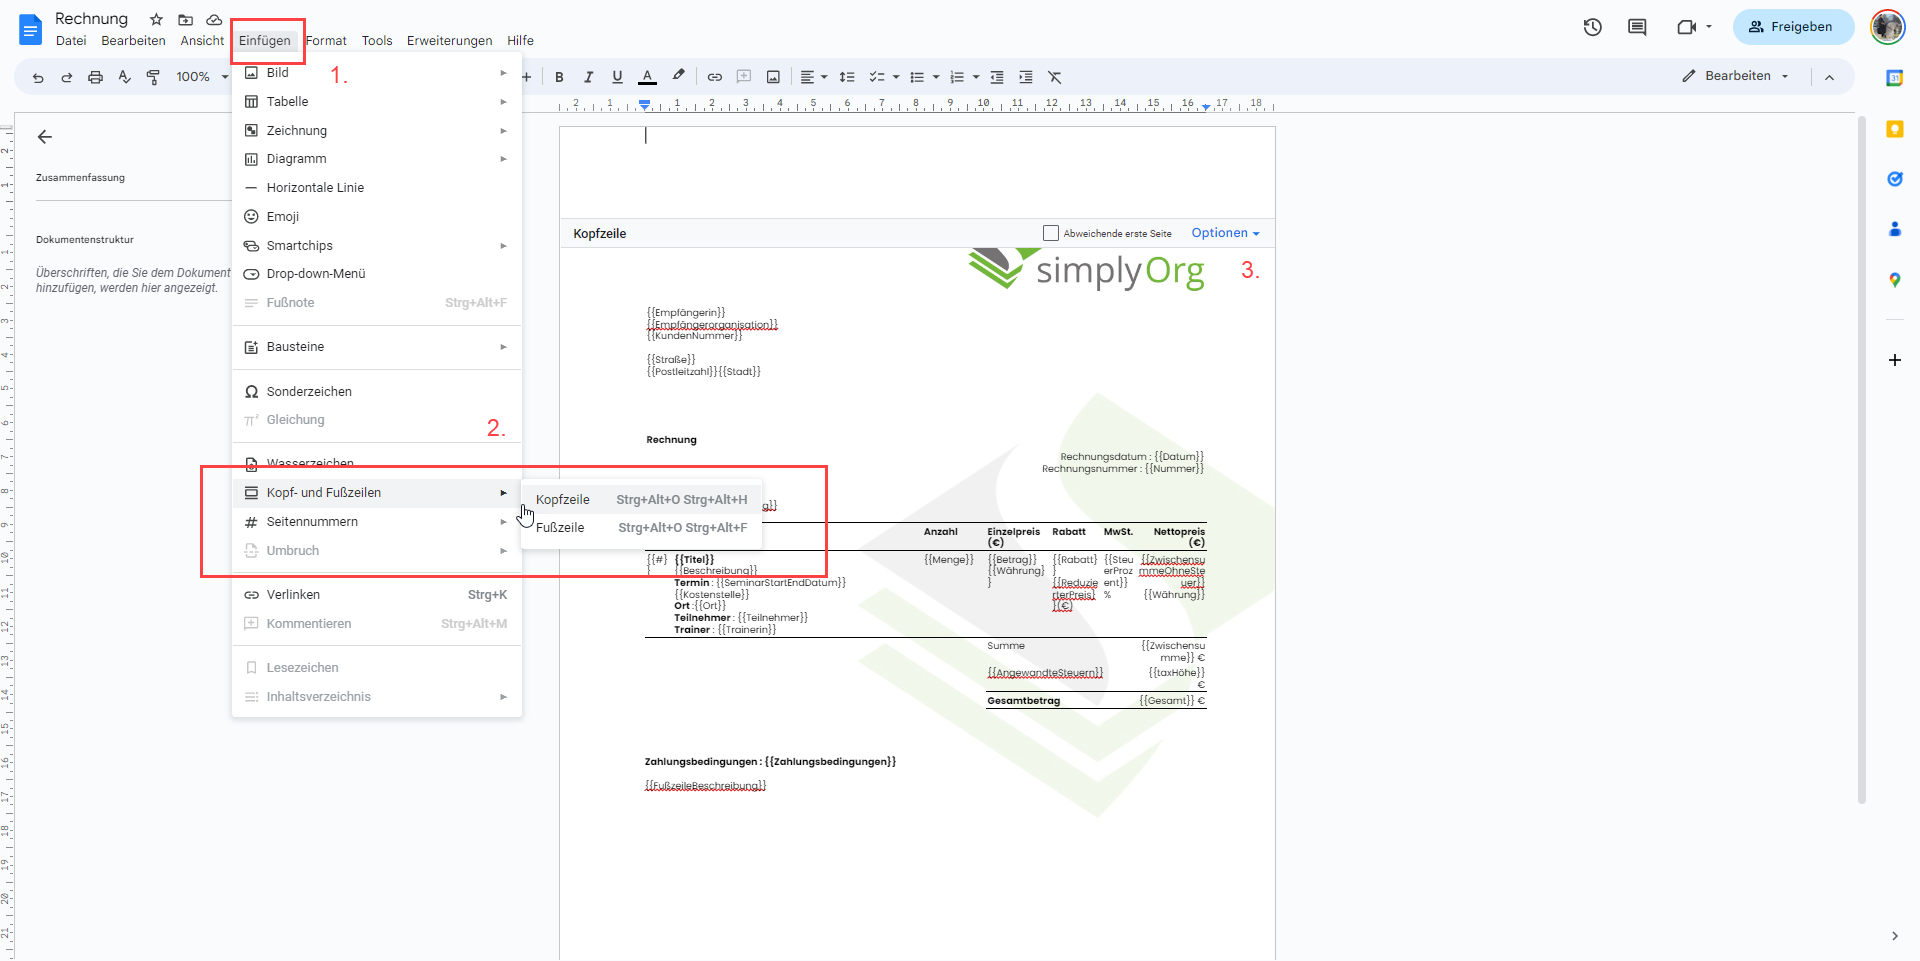Close the outline panel with back arrow
This screenshot has width=1920, height=961.
44,137
